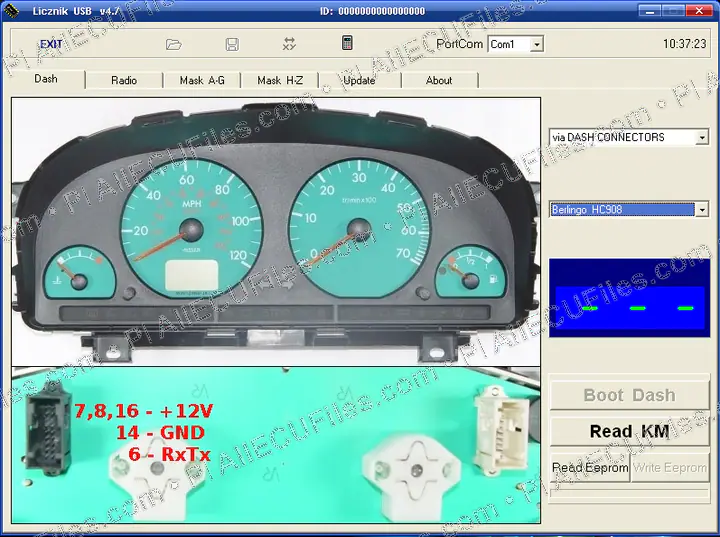Click the connector pinout image
The width and height of the screenshot is (720, 537).
(276, 444)
